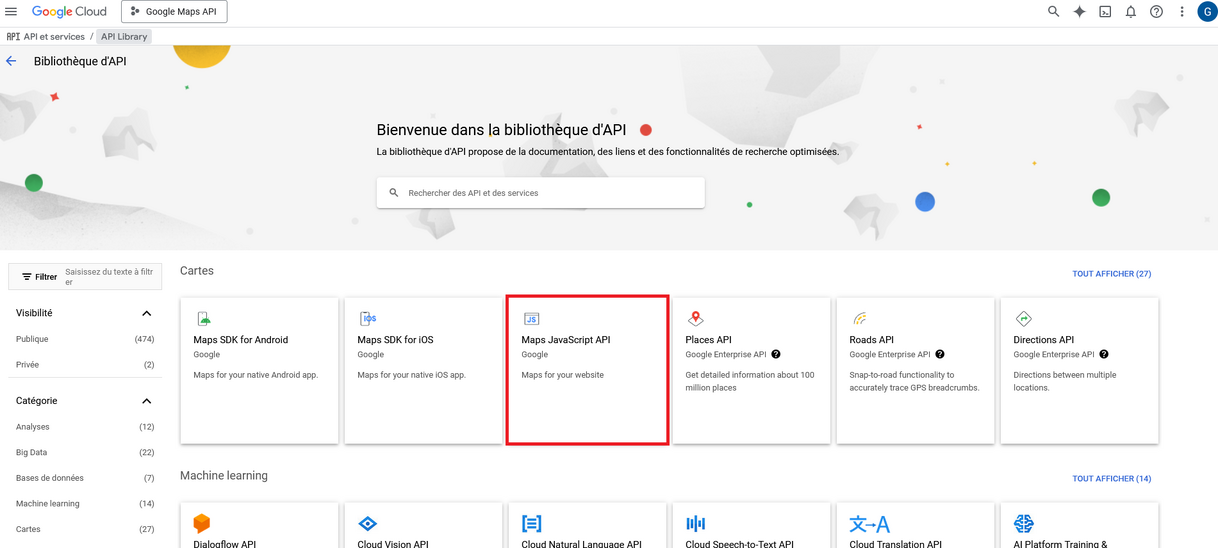Click the Cloud Vision API icon

click(x=368, y=523)
